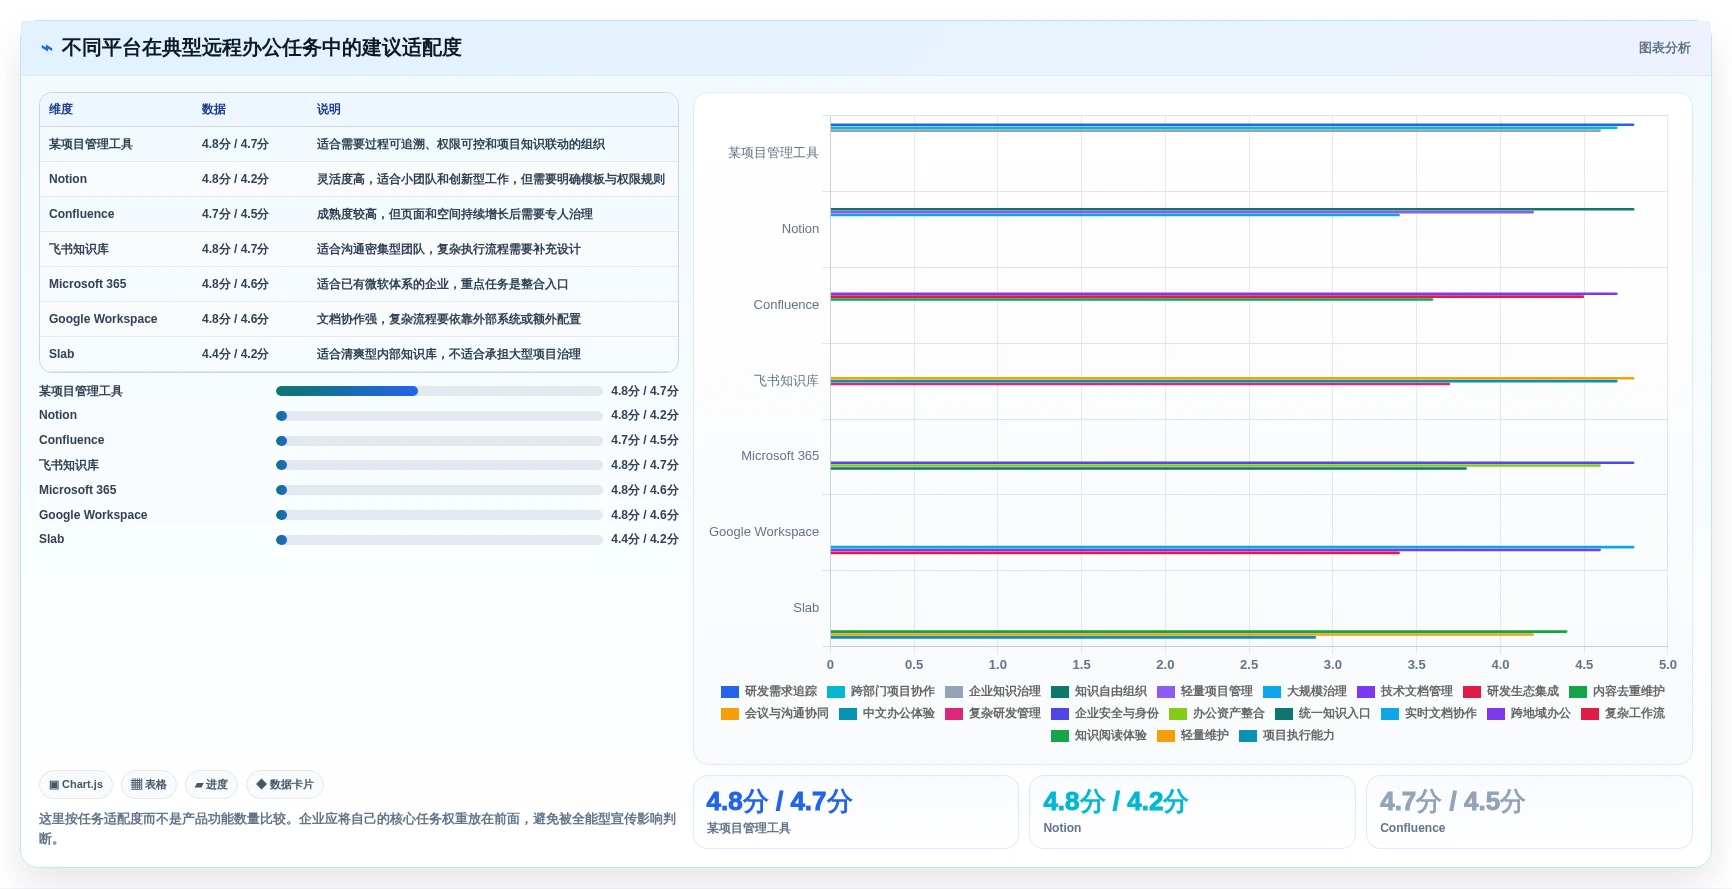Hide the 知识阅读体验 legend entry
1732x889 pixels.
(x=1099, y=735)
